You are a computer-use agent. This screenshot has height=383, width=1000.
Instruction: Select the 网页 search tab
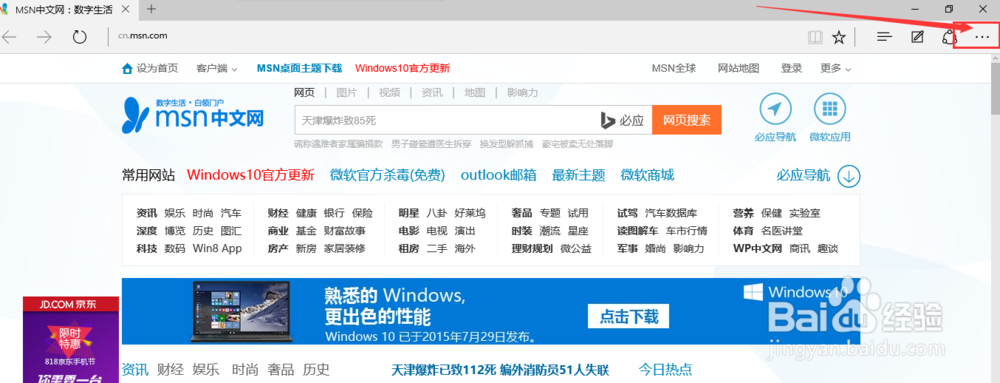tap(304, 92)
